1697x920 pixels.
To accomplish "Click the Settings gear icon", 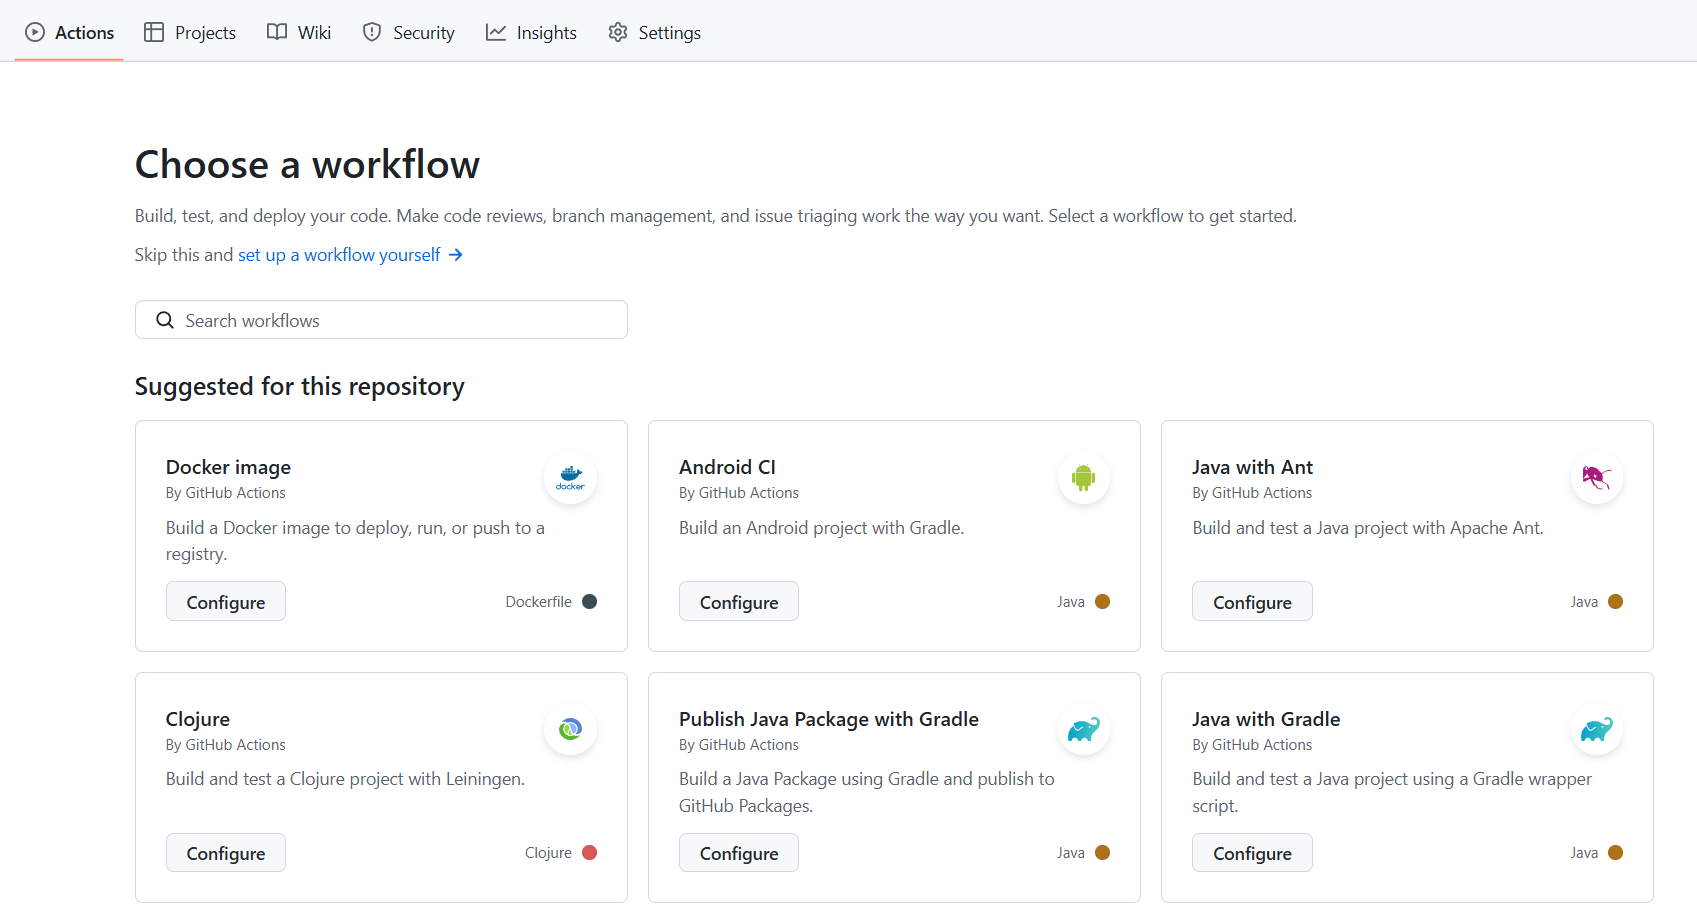I will 618,32.
